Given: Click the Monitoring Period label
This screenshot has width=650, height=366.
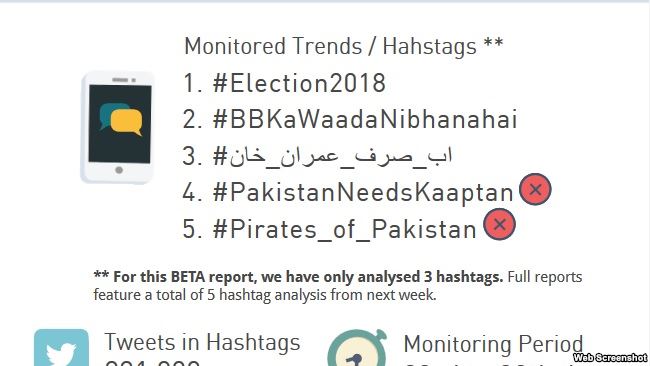Looking at the screenshot, I should coord(493,344).
